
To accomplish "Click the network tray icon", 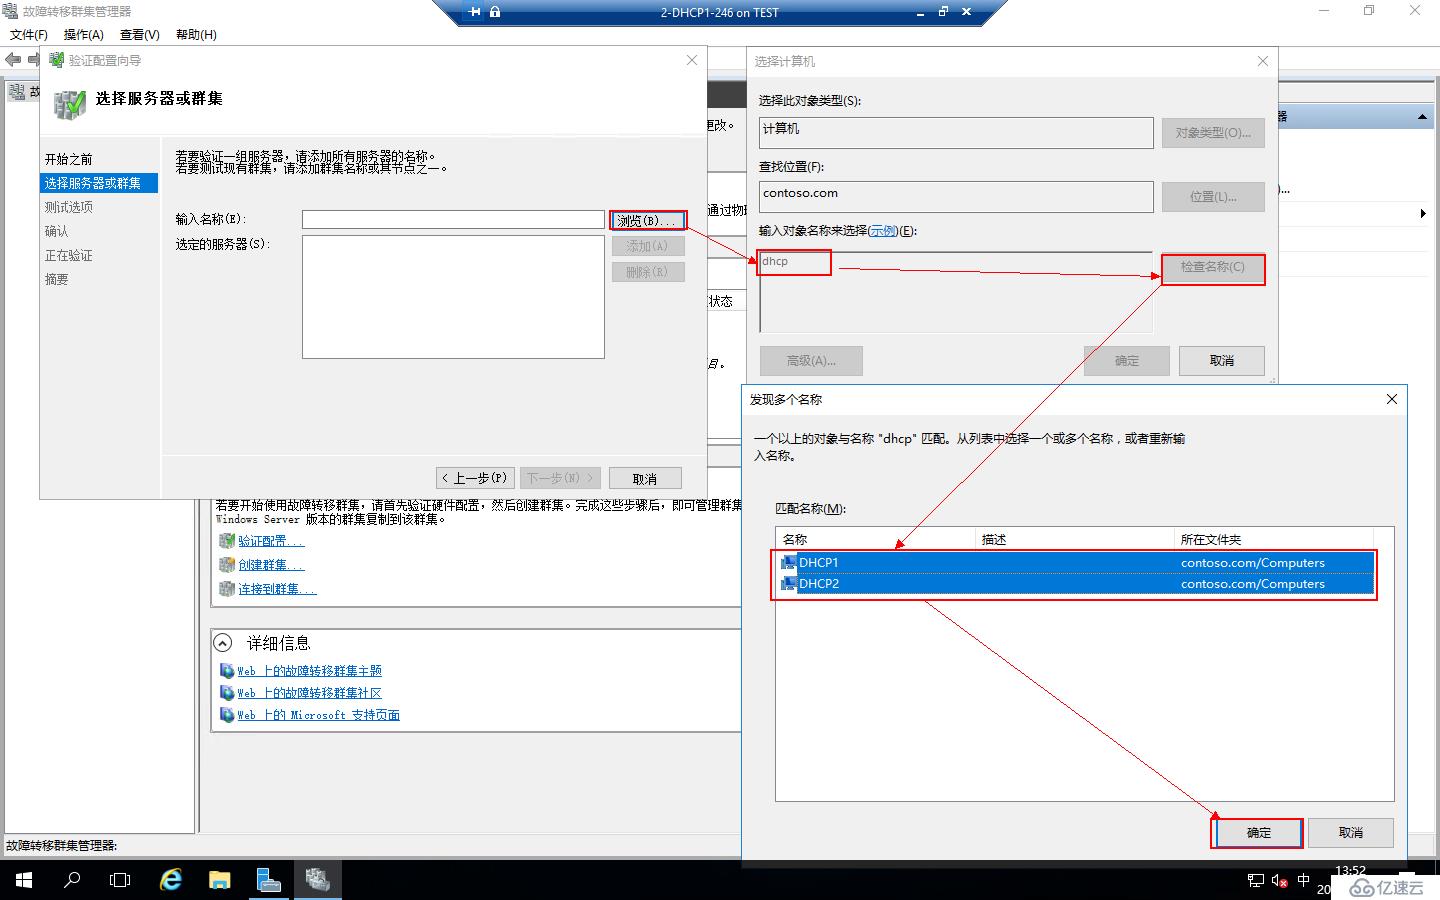I will 1256,881.
